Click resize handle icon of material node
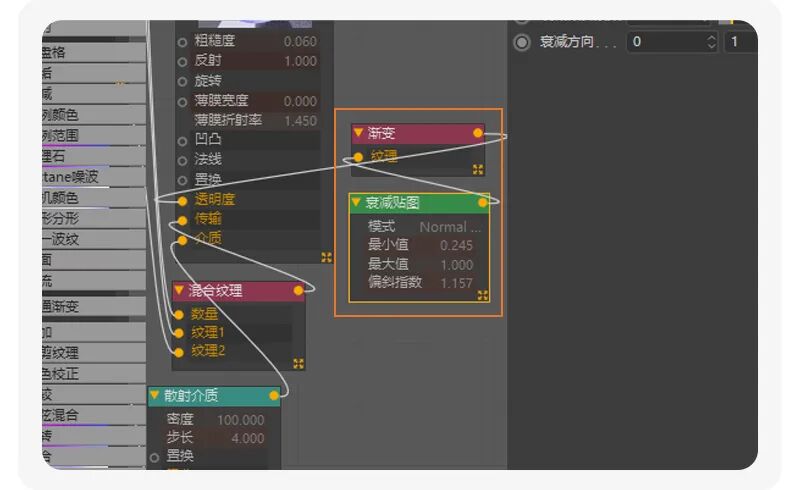The width and height of the screenshot is (800, 490). 327,257
